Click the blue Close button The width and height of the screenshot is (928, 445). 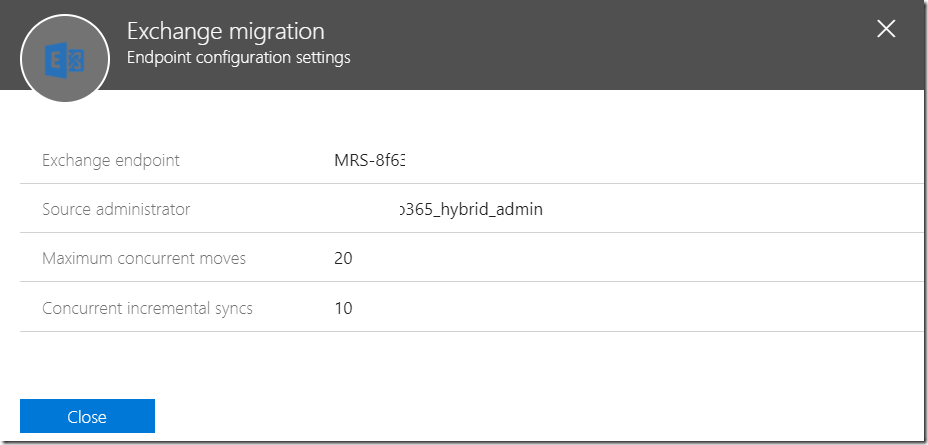87,416
